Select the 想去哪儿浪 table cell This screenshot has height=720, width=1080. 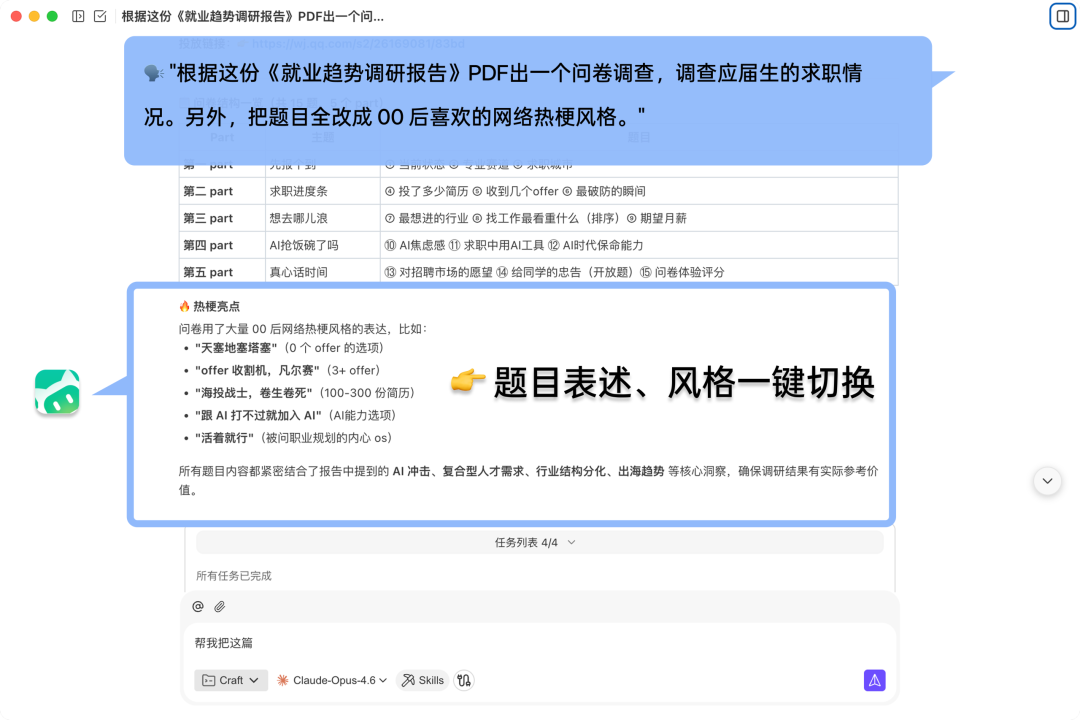coord(322,218)
